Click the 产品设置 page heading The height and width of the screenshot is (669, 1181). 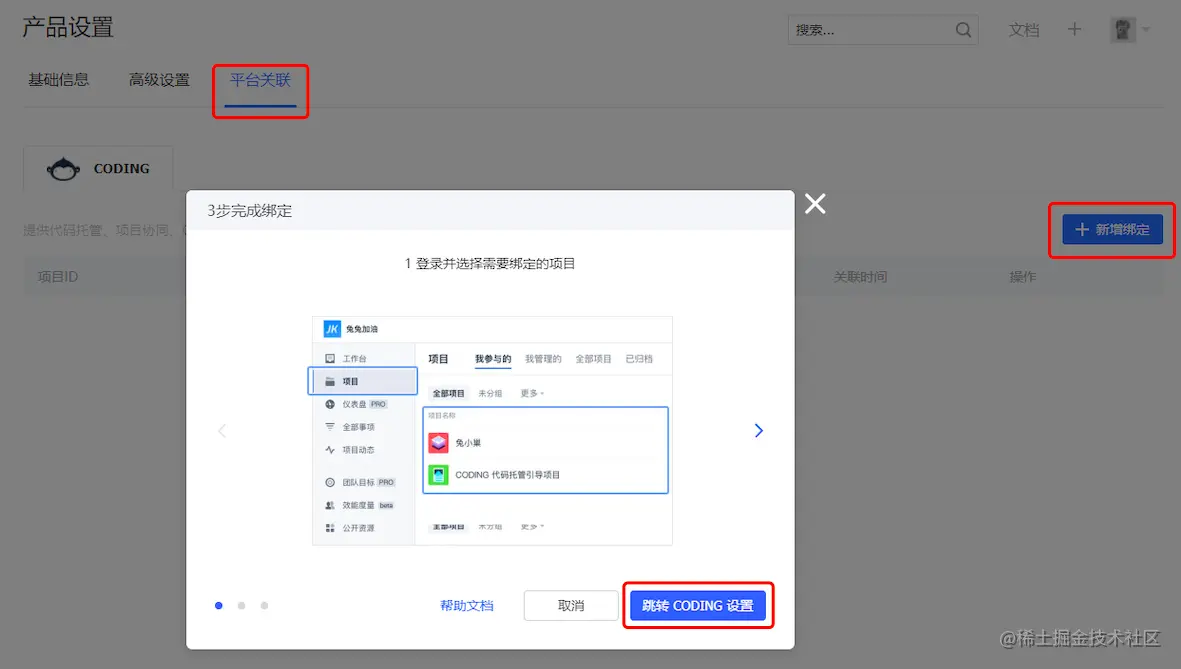point(68,27)
